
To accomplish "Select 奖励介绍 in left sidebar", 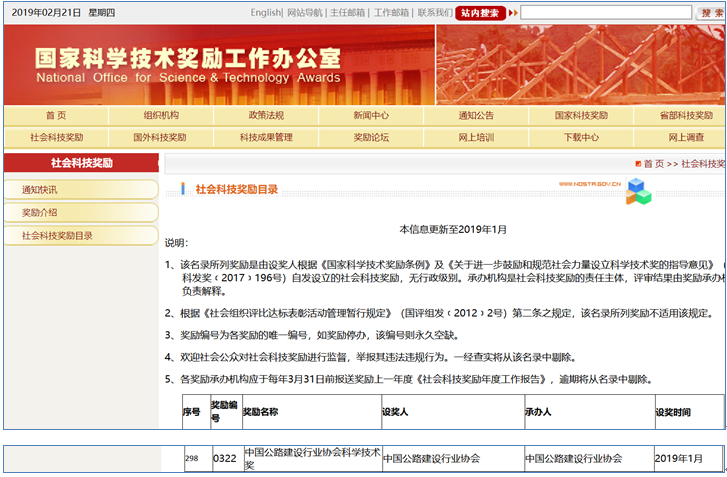I will pyautogui.click(x=81, y=213).
